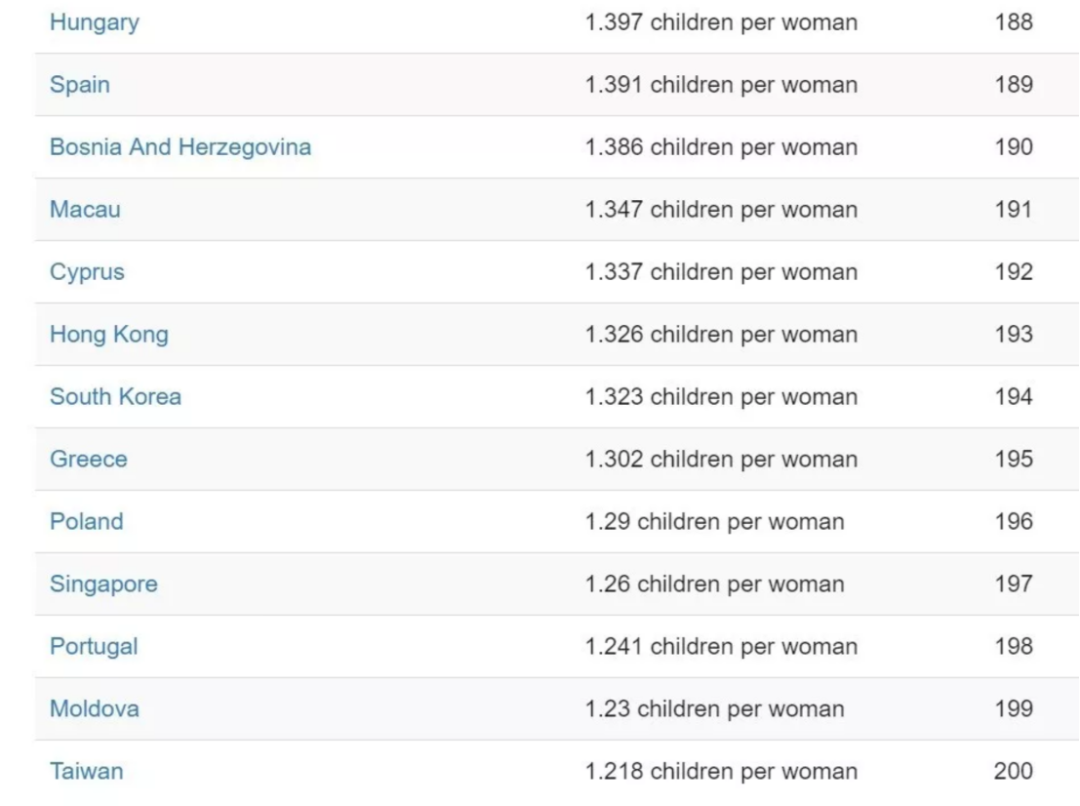The width and height of the screenshot is (1080, 806).
Task: Visit the Greece country link
Action: 88,459
